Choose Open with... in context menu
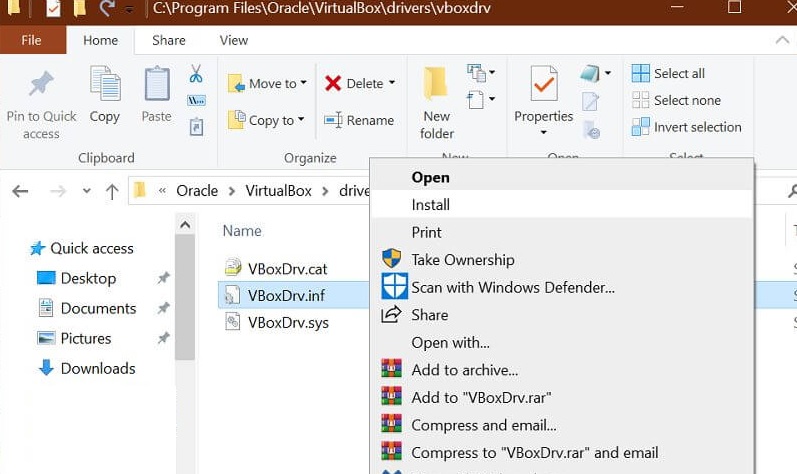797x474 pixels. click(x=562, y=342)
